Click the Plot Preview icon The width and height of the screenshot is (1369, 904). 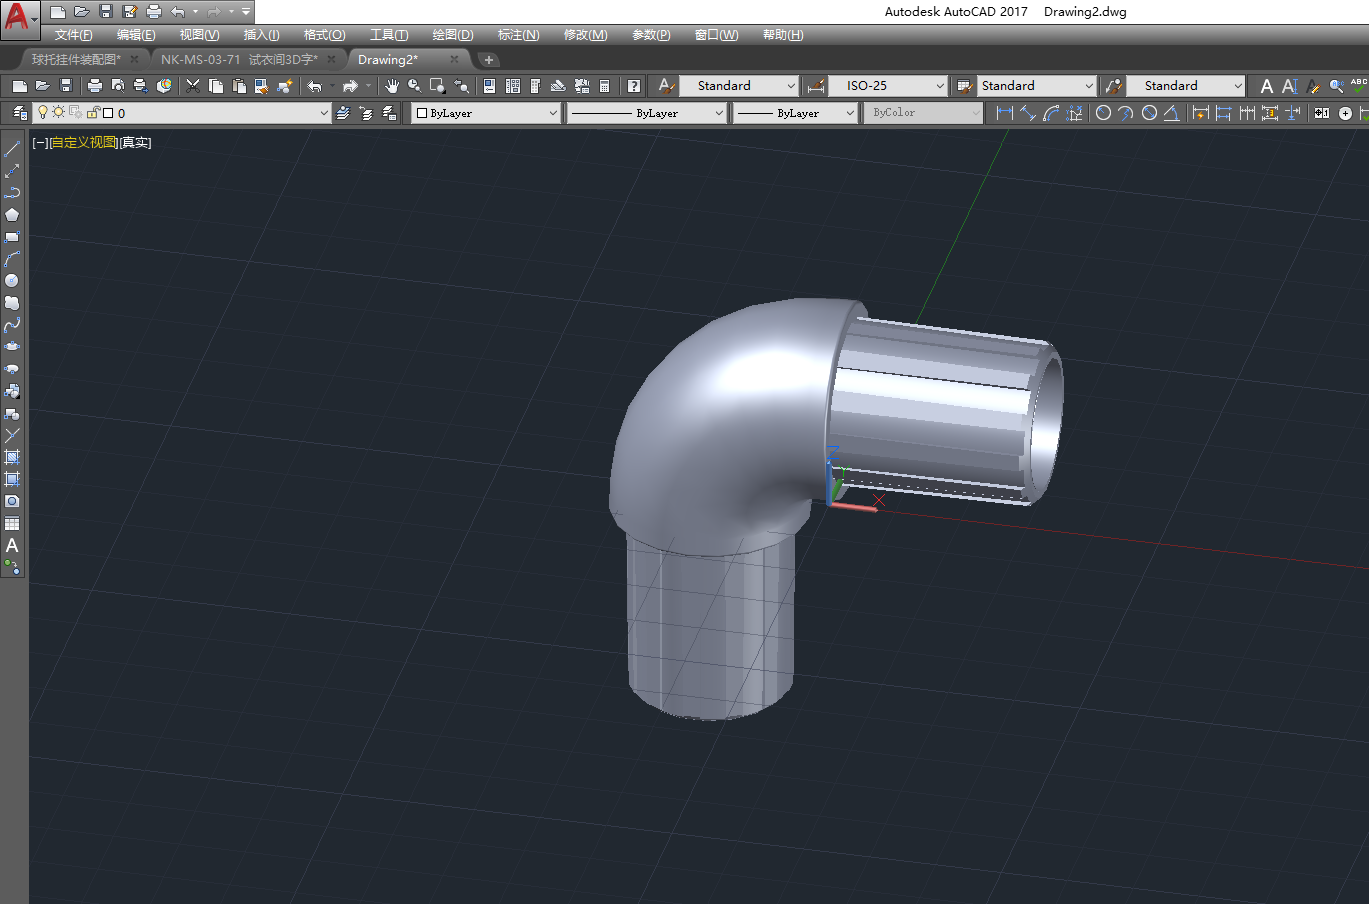(x=118, y=86)
